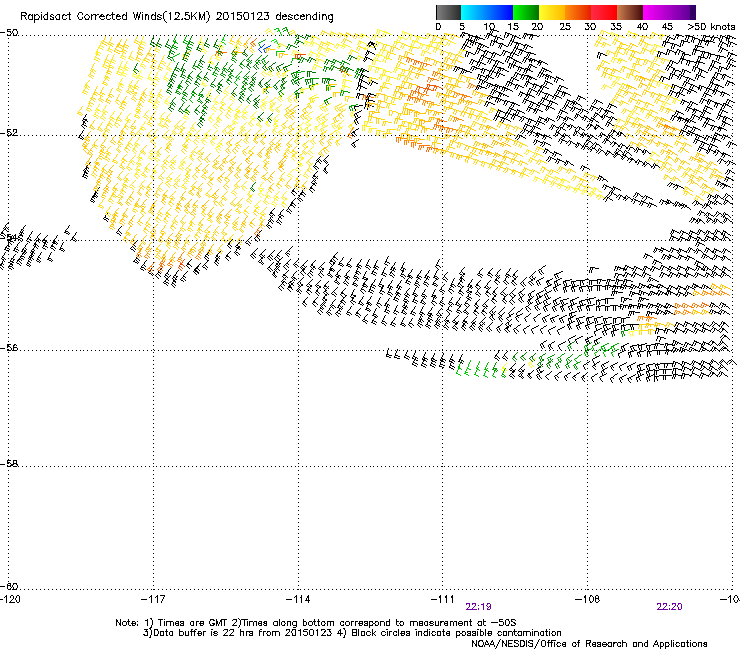Click the '>50 knots' legend label
Screen dimensions: 740x650
click(x=711, y=27)
